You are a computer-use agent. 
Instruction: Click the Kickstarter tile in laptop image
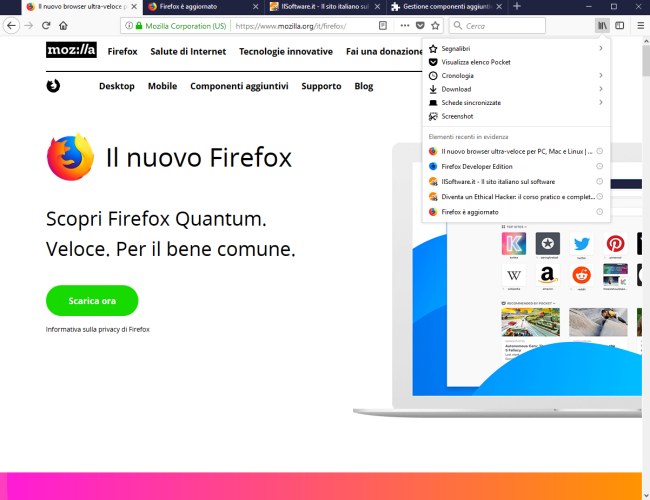coord(514,243)
